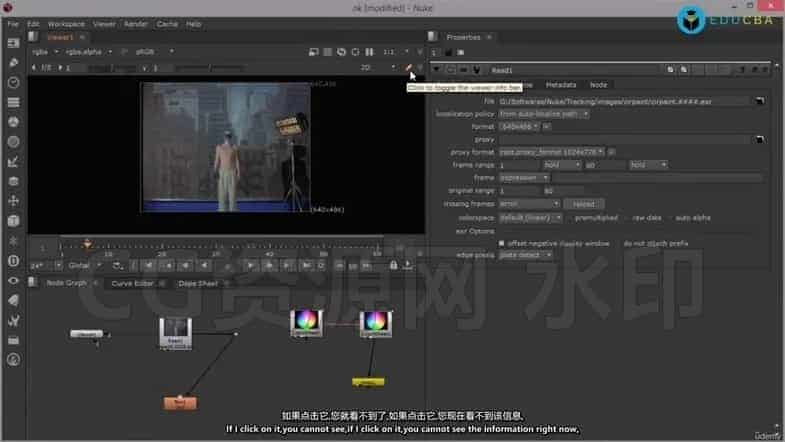
Task: Open the Other nodes icon
Action: (x=14, y=340)
